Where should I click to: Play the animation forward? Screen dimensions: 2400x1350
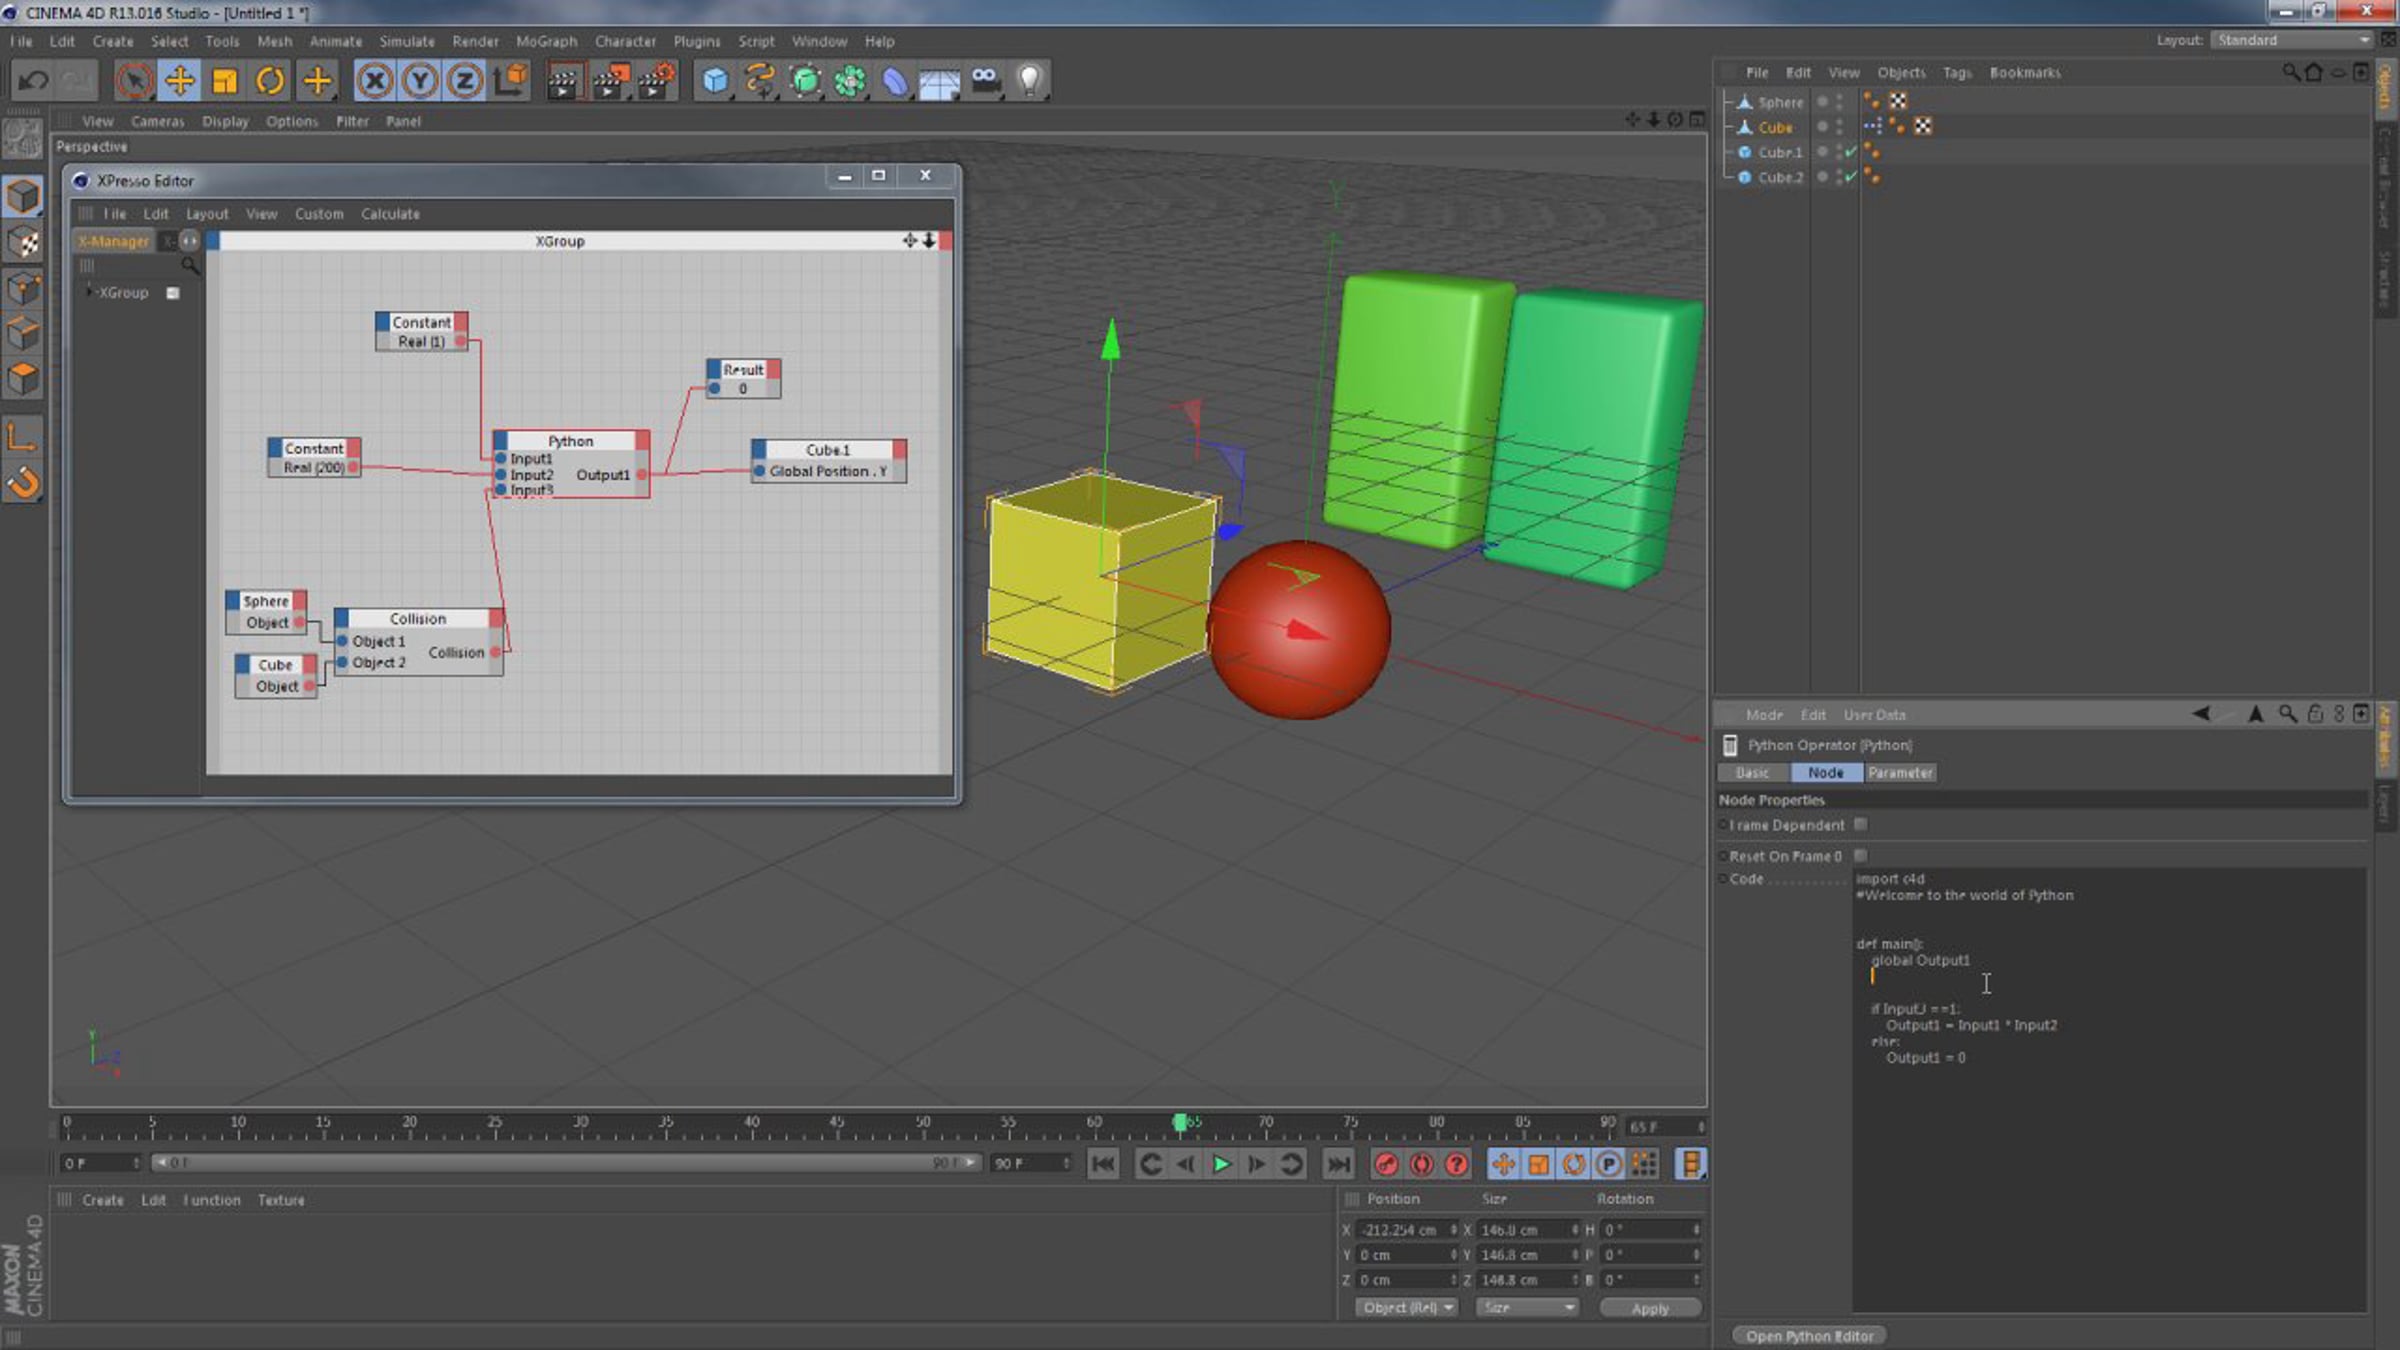1221,1164
